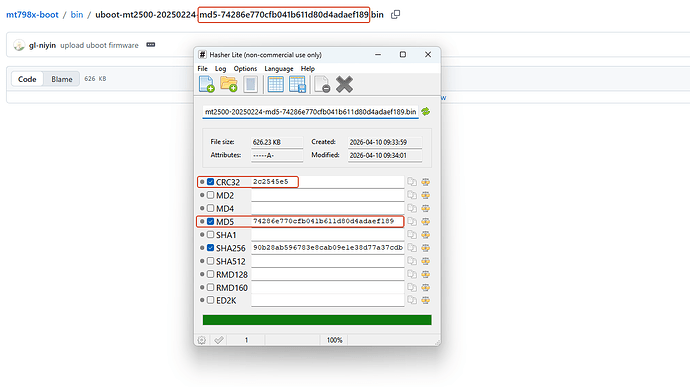
Task: Click the File size value 626.23 KB
Action: pyautogui.click(x=277, y=142)
